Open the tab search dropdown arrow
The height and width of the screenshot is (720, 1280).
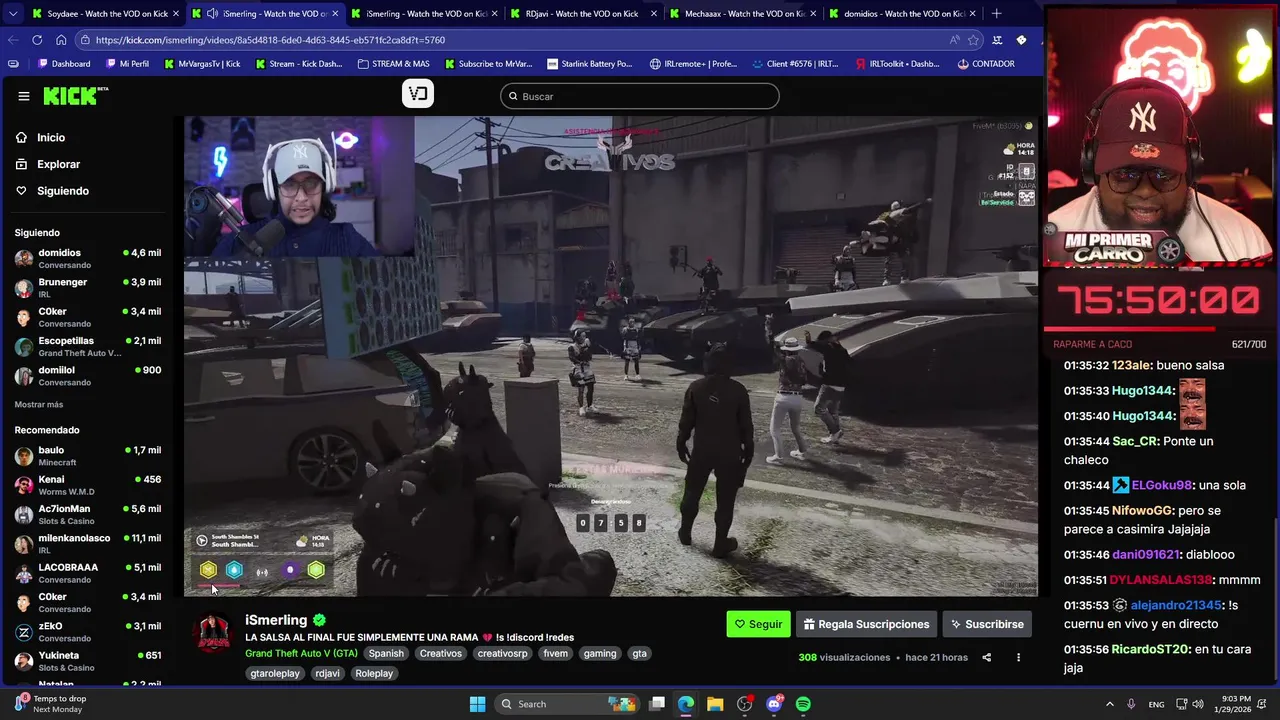point(12,14)
